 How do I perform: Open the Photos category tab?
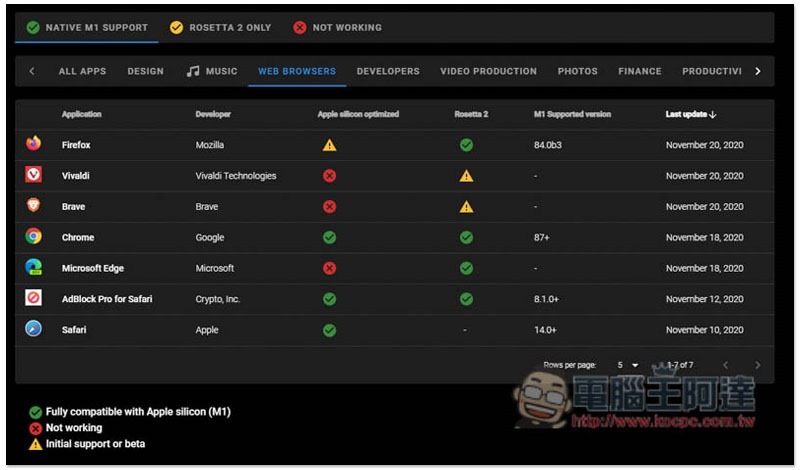578,71
